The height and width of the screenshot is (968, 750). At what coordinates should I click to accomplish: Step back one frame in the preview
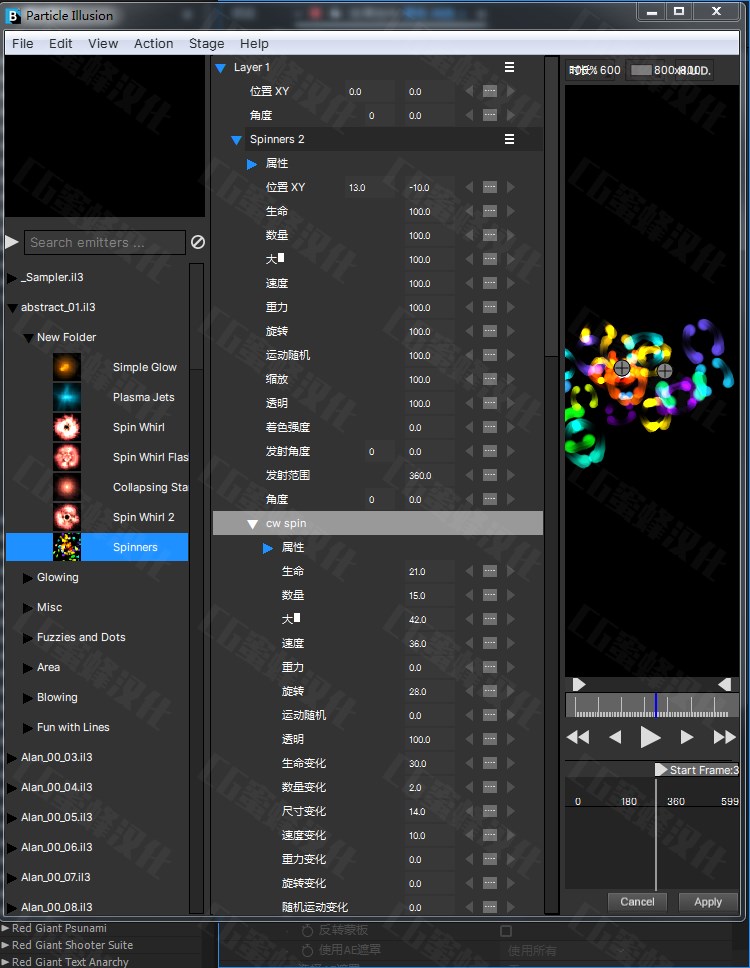[615, 738]
